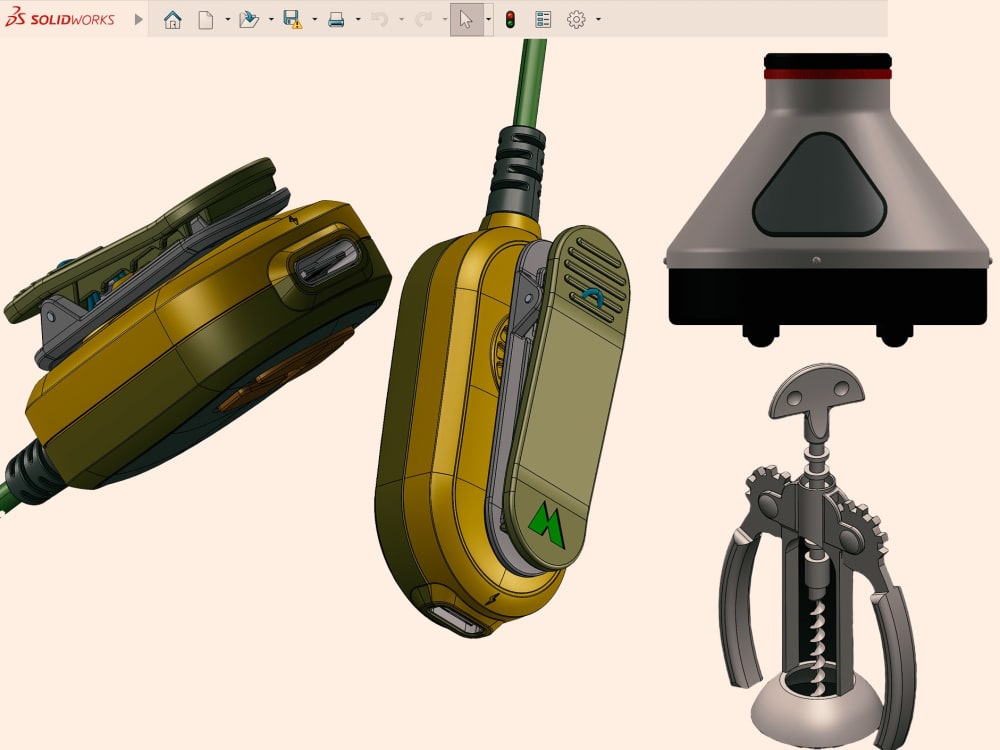The width and height of the screenshot is (1000, 750).
Task: Expand the Options gear dropdown arrow
Action: [598, 19]
